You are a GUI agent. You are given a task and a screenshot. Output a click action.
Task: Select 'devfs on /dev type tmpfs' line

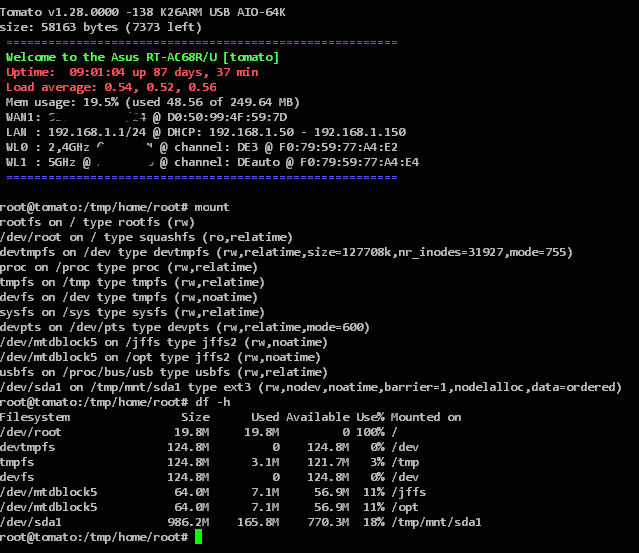129,297
